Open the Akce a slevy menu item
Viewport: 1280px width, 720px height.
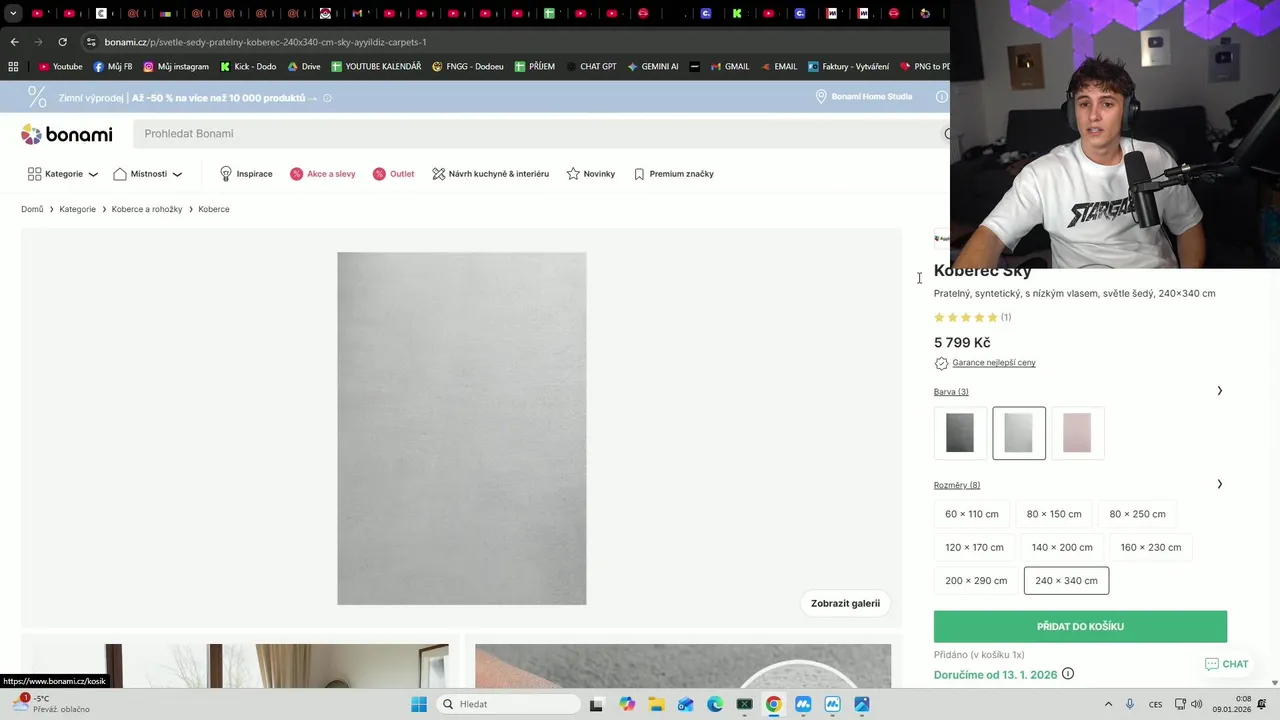pos(323,174)
